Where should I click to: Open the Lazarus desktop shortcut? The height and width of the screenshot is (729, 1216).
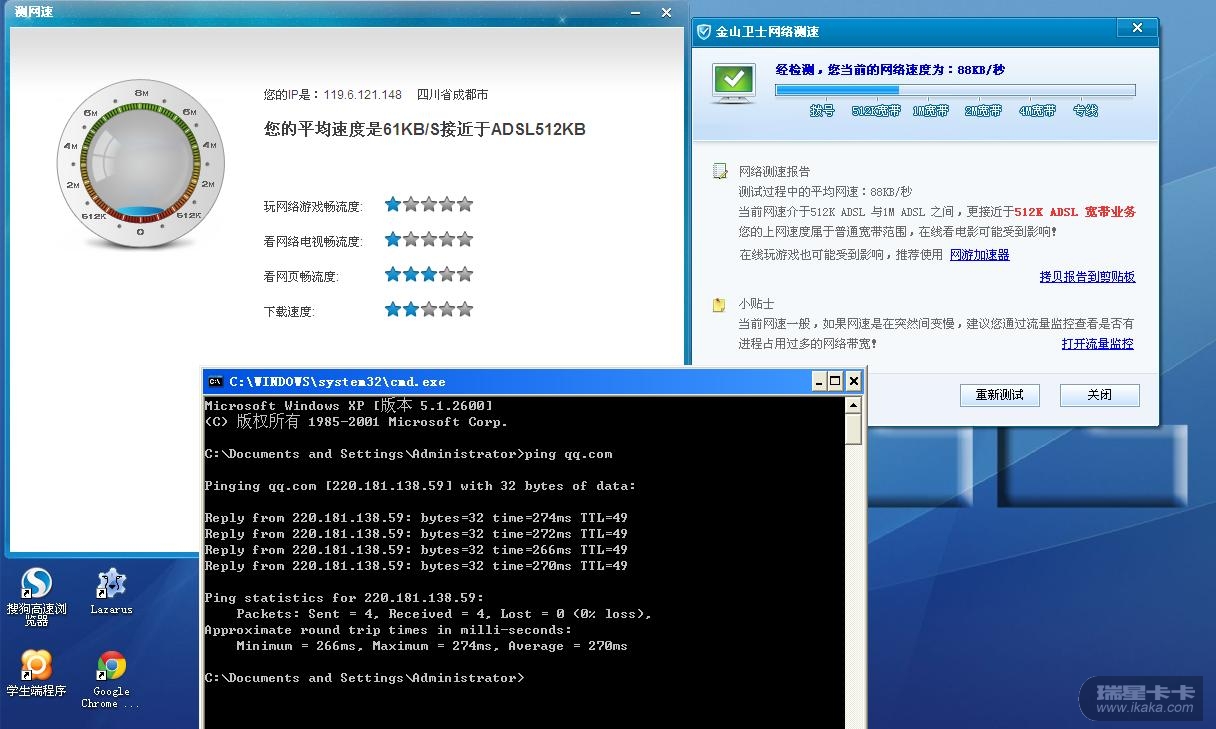click(111, 590)
